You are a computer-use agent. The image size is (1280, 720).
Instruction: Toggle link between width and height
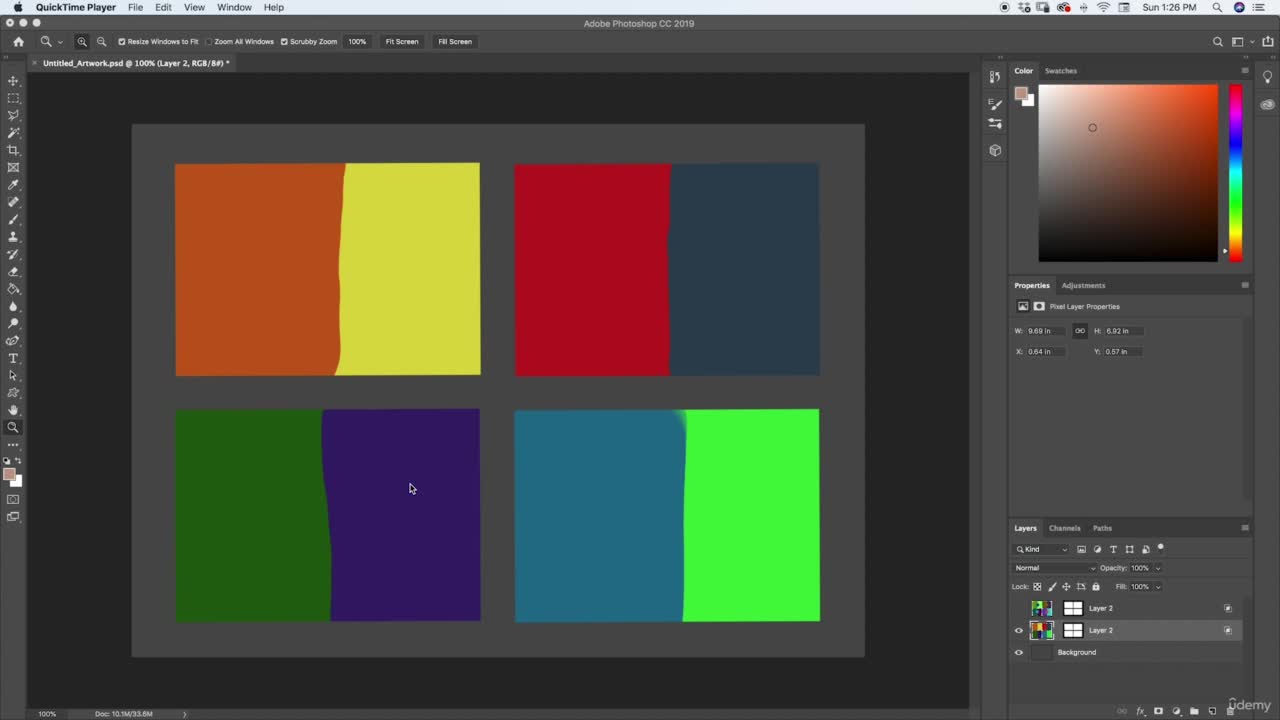pos(1079,331)
